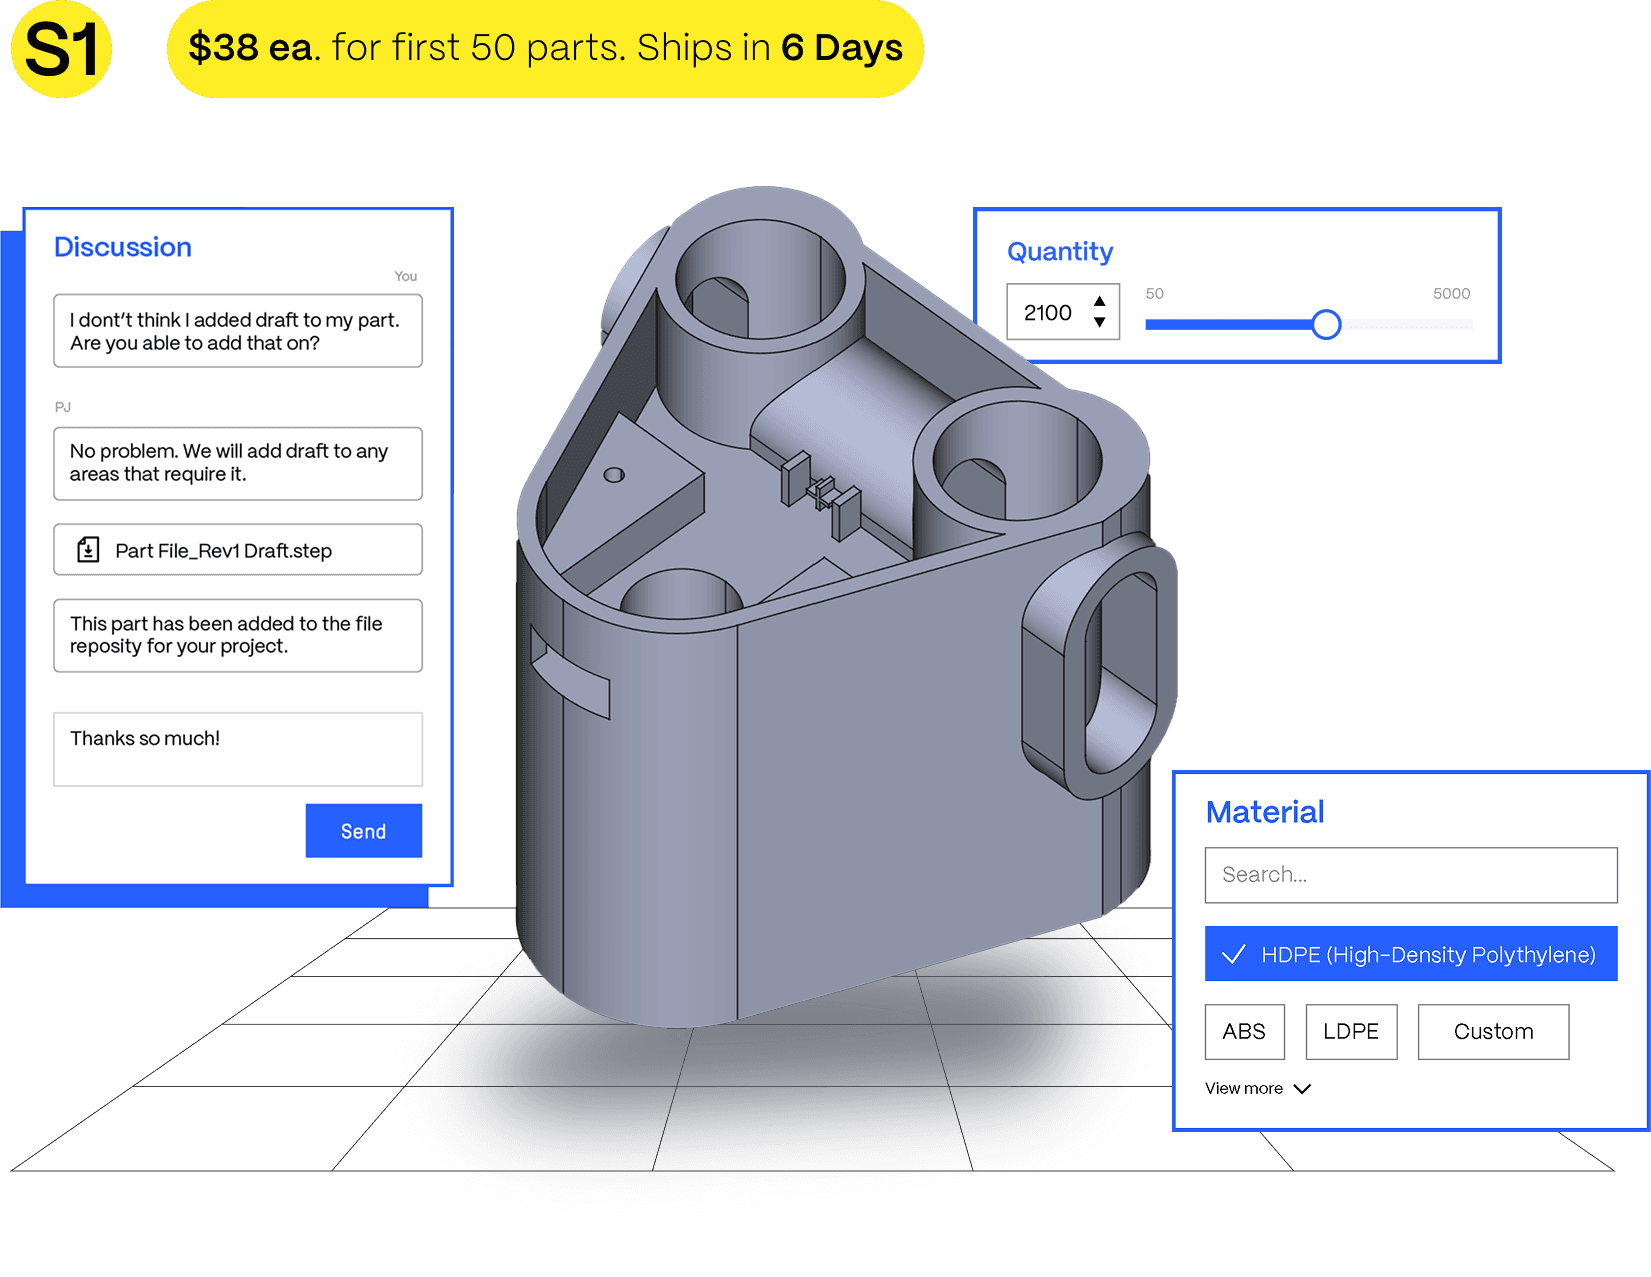Image resolution: width=1651 pixels, height=1277 pixels.
Task: Select ABS material
Action: [x=1244, y=1031]
